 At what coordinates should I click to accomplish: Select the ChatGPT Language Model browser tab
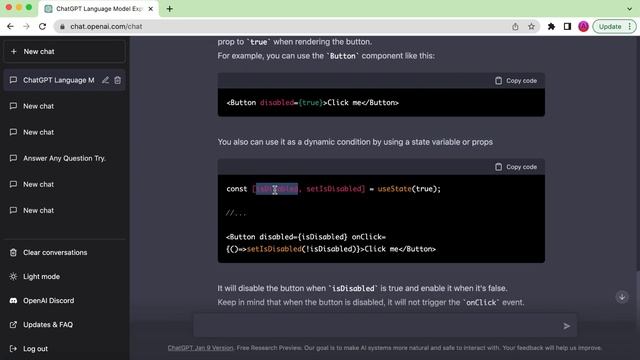(x=98, y=9)
